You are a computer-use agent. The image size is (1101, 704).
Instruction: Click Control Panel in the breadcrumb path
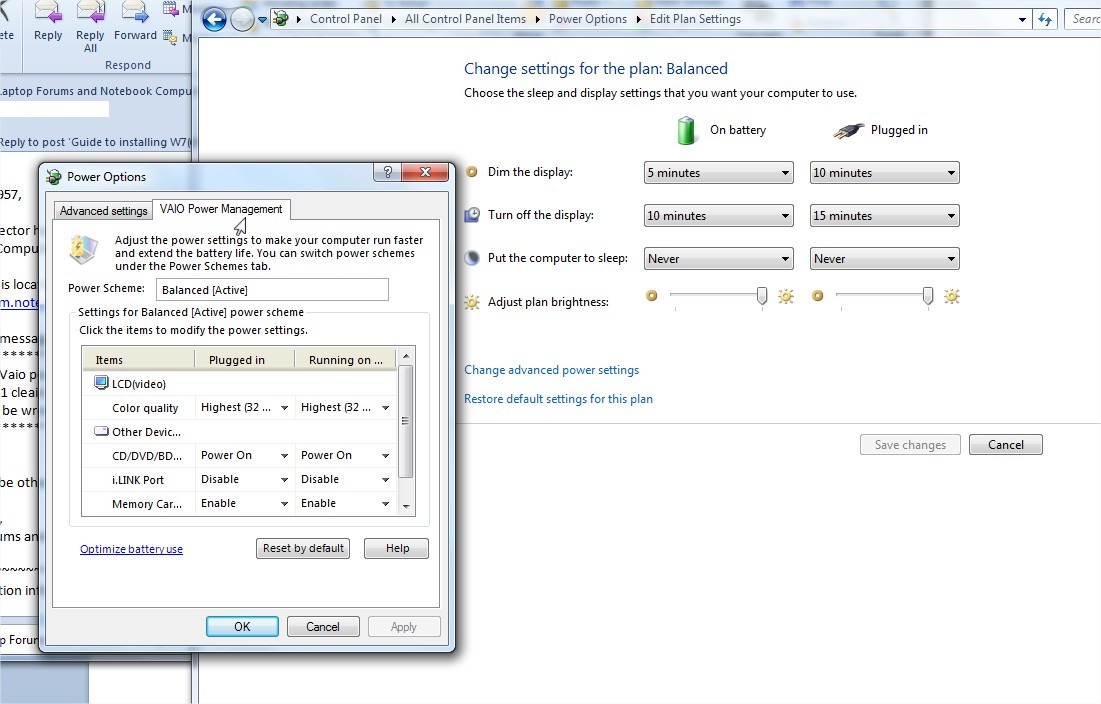pos(346,19)
